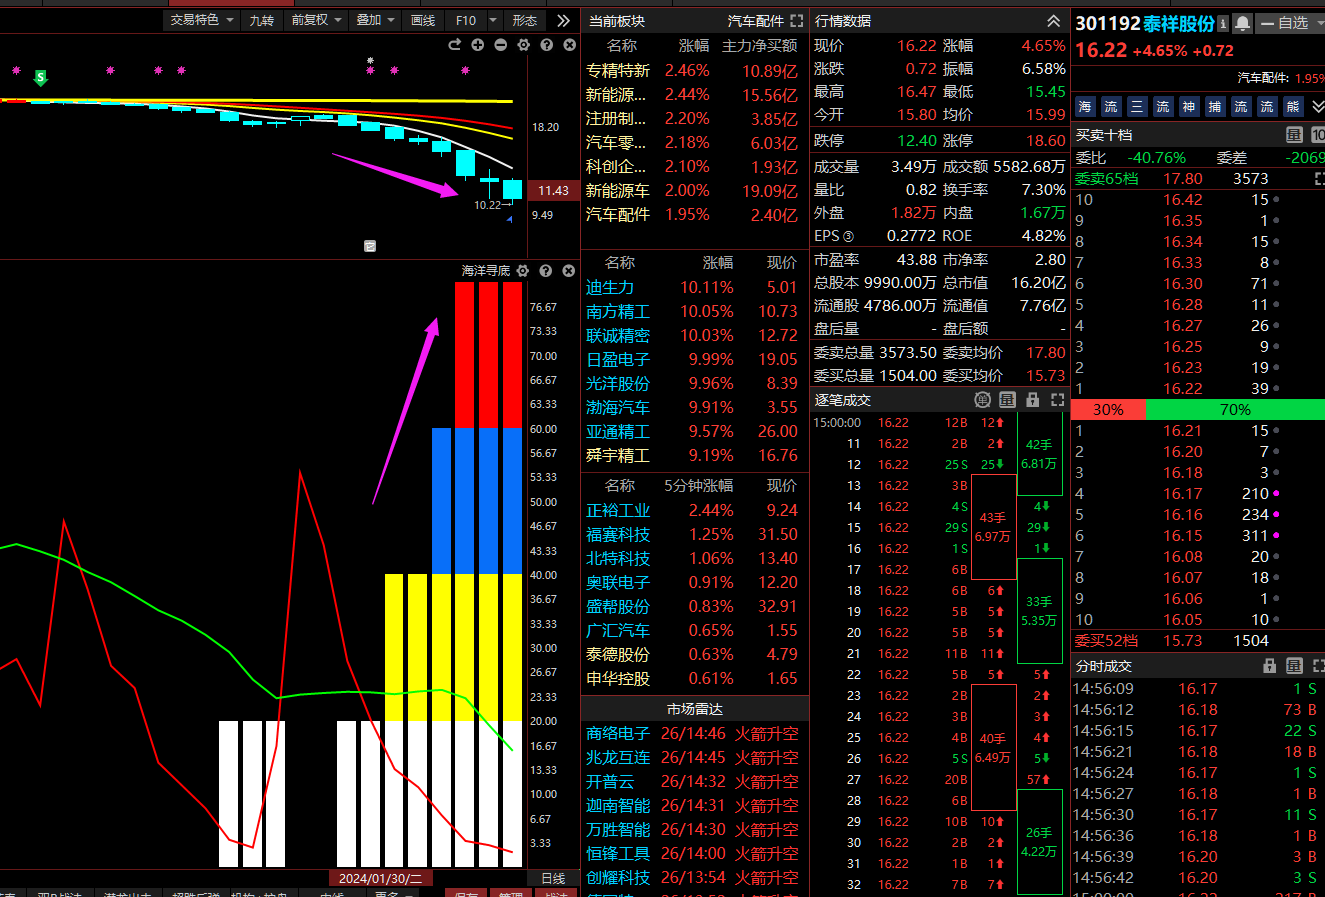Click the green S signal marker on chart
Screen dimensions: 1325x897
click(x=40, y=78)
